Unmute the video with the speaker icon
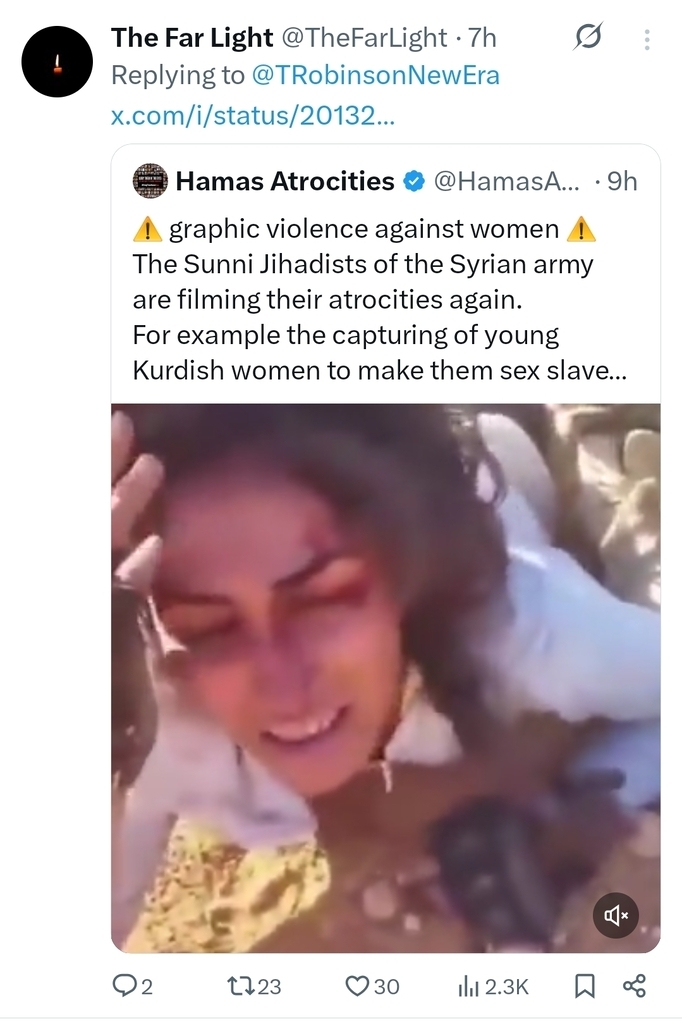The width and height of the screenshot is (682, 1024). point(614,914)
